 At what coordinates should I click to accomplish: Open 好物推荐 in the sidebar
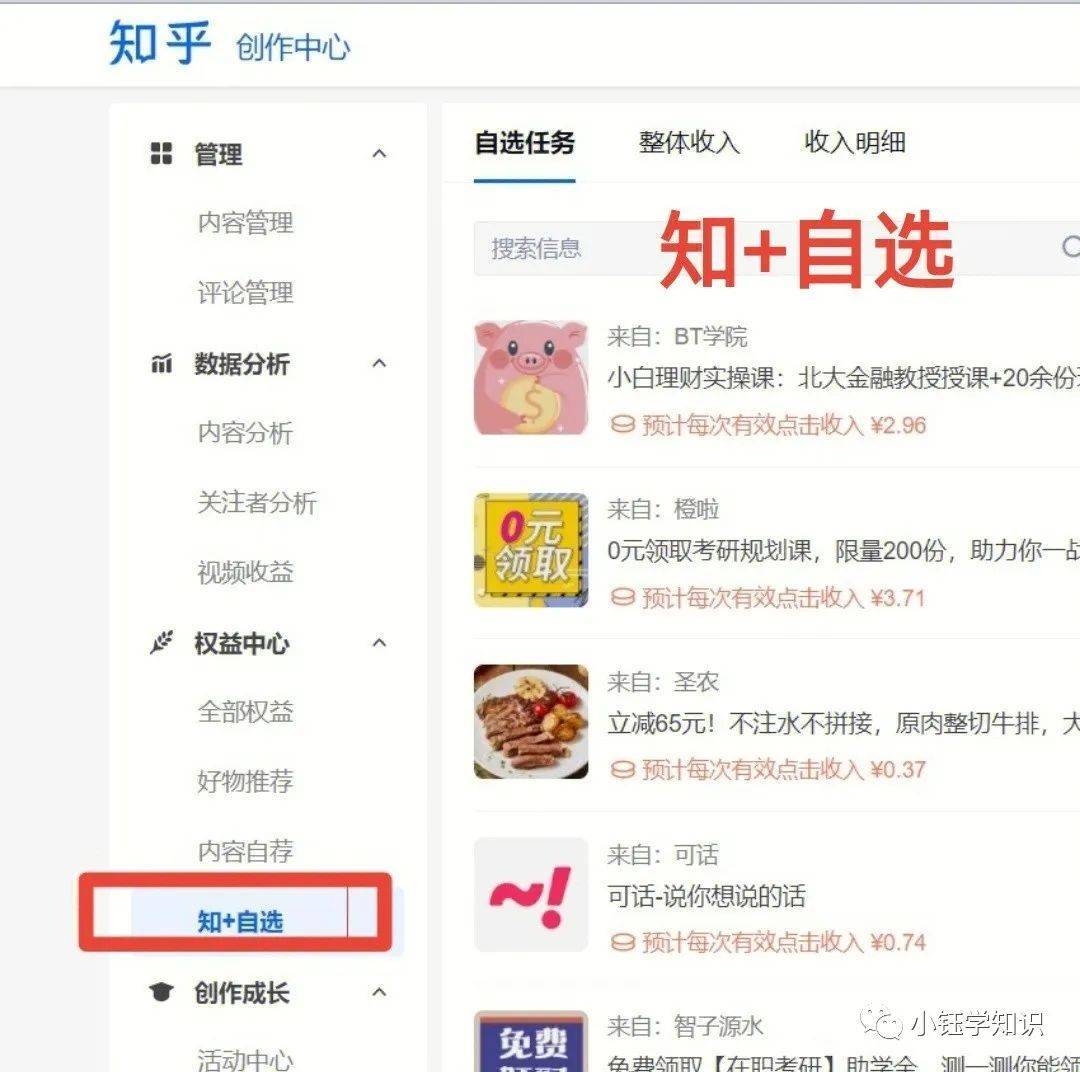pyautogui.click(x=245, y=781)
